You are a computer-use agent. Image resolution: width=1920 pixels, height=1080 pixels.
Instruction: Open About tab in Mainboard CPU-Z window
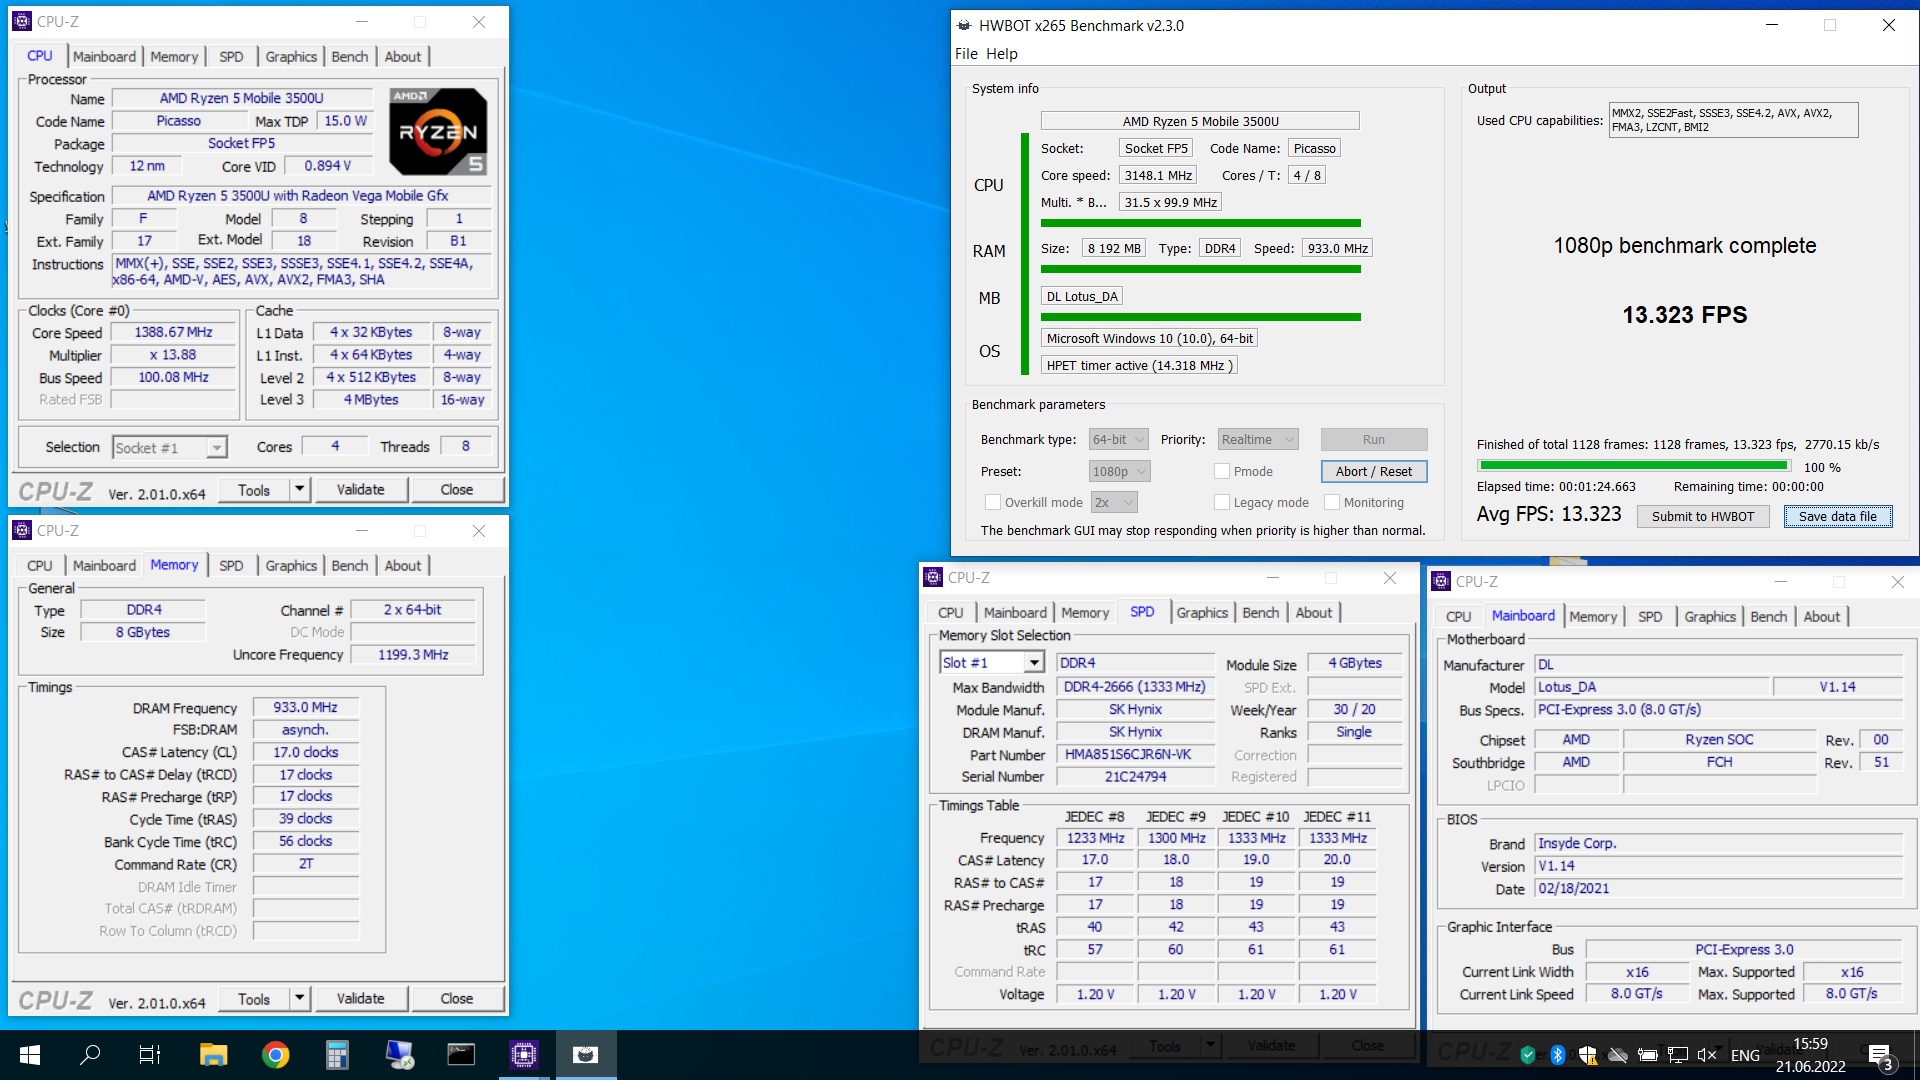click(1821, 617)
